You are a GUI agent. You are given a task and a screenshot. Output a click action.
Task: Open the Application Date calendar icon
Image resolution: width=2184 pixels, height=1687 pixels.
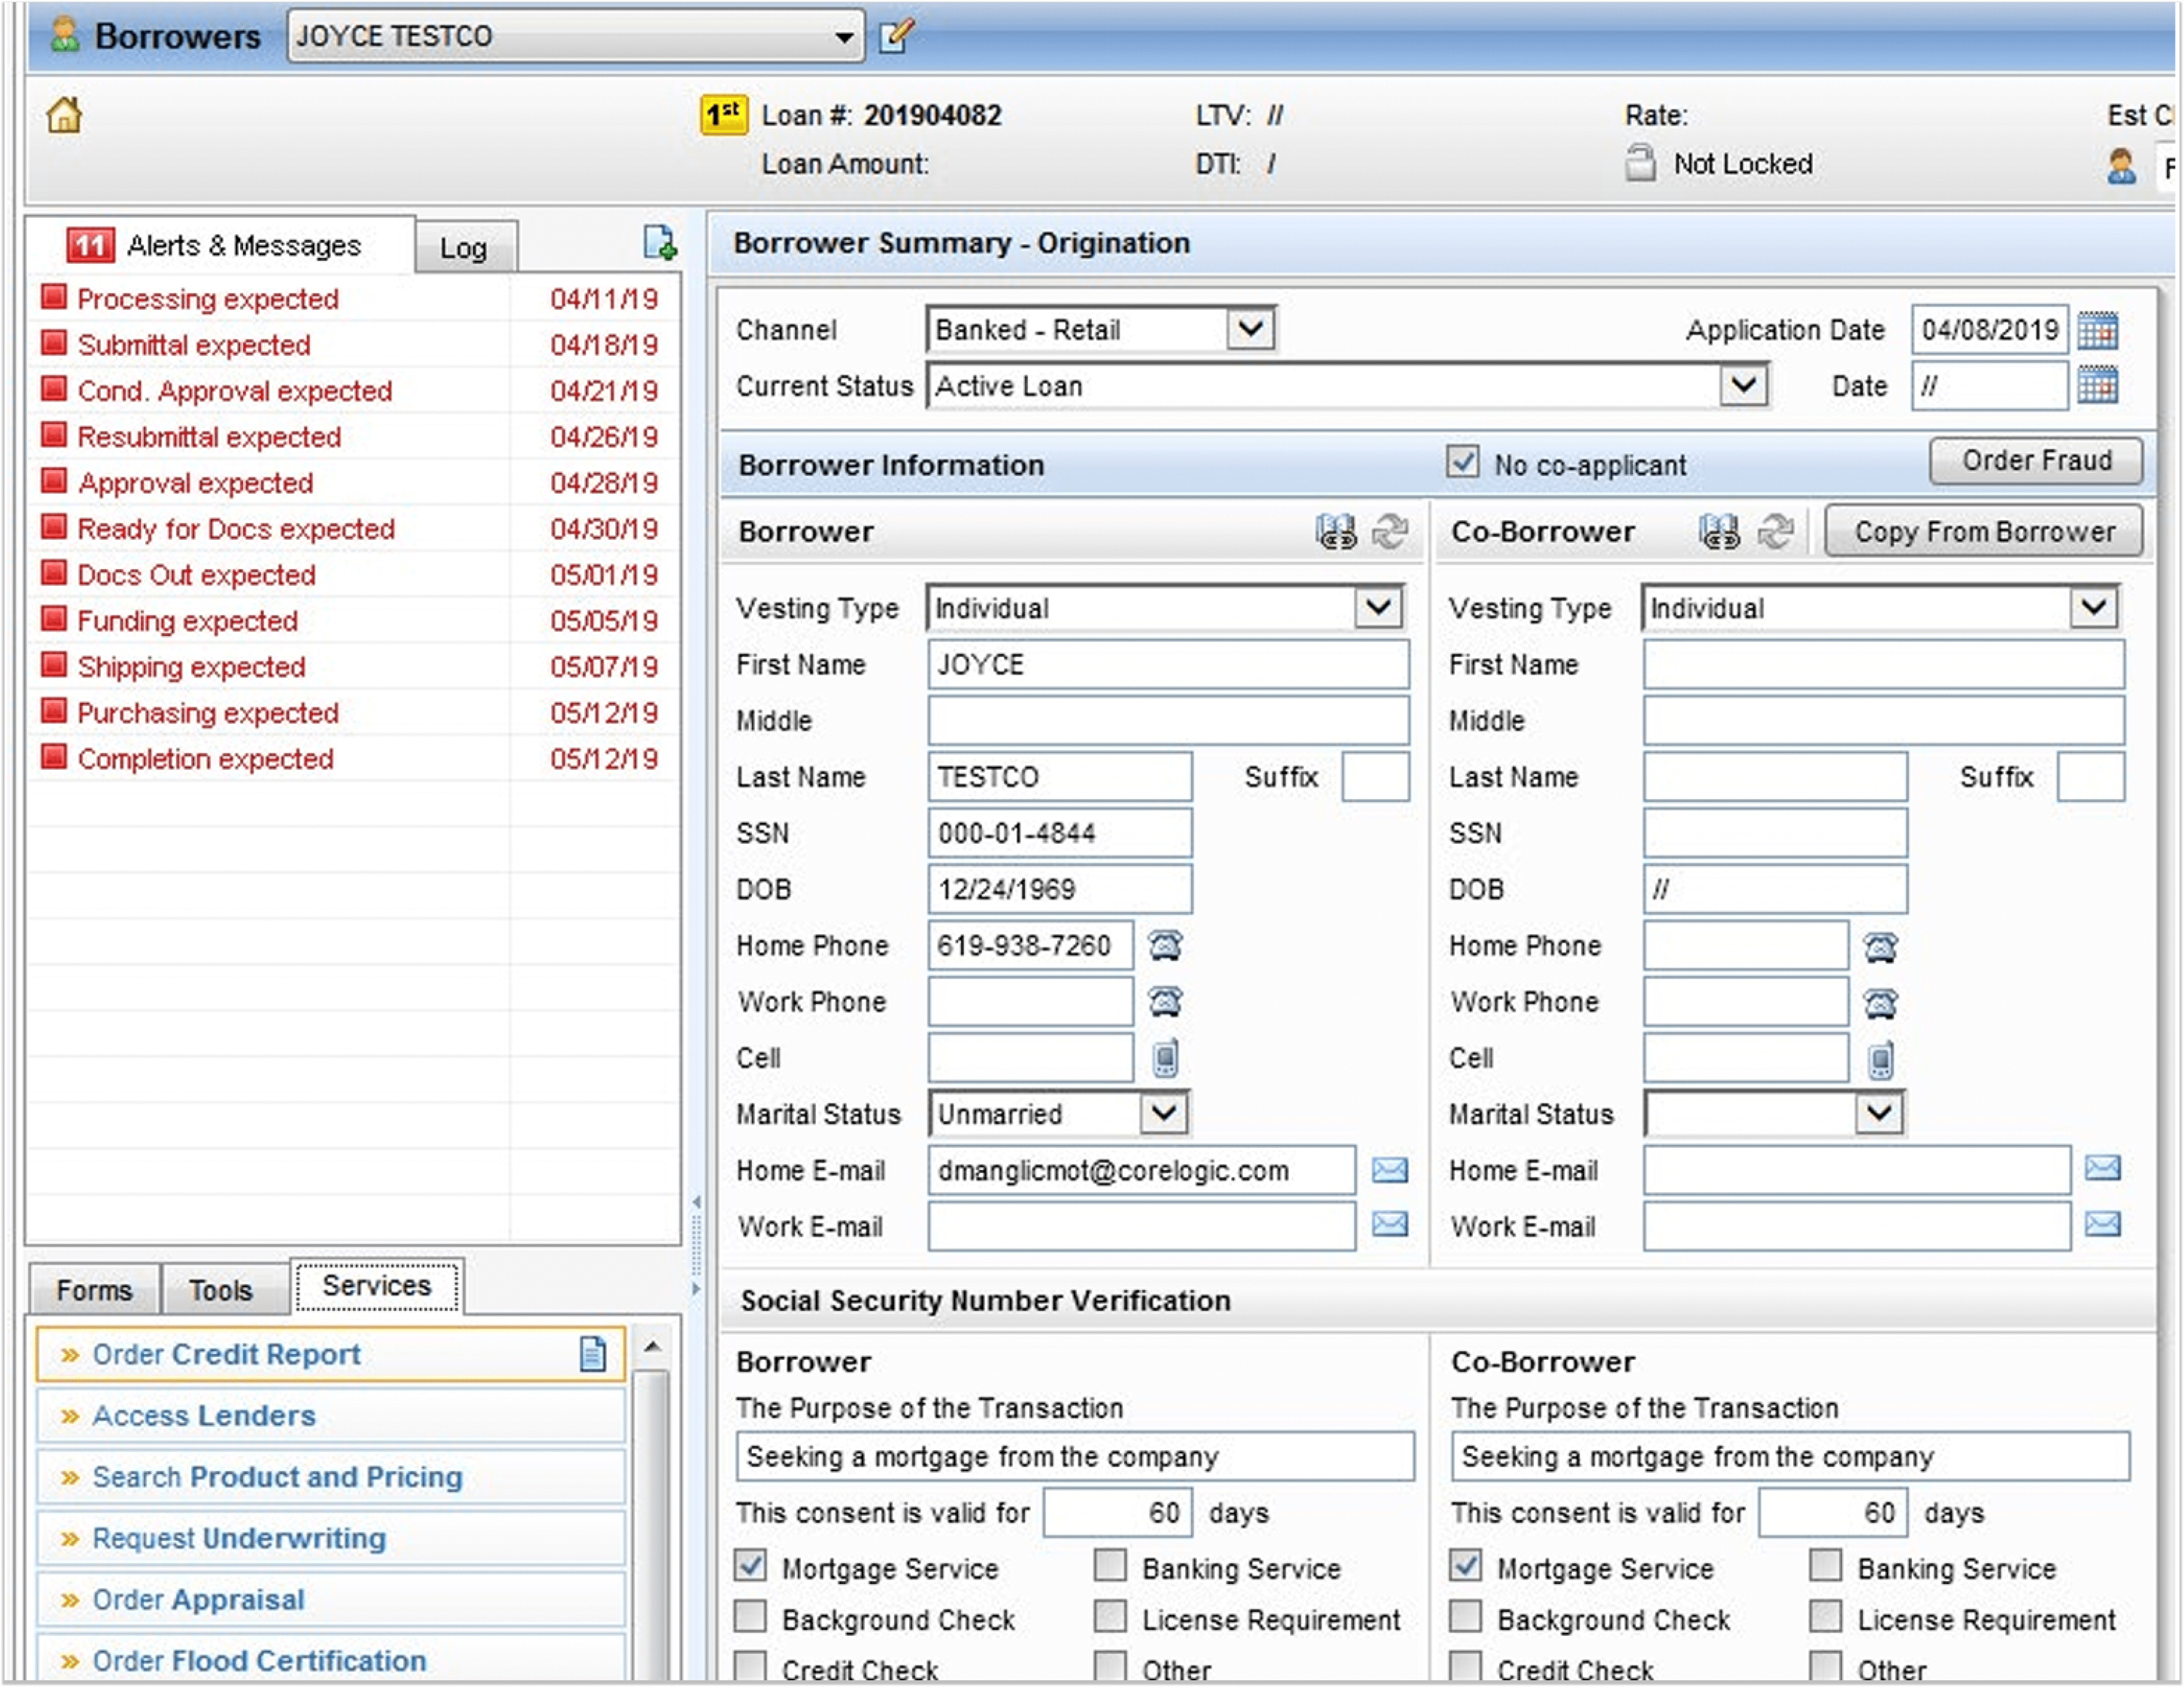point(2097,330)
